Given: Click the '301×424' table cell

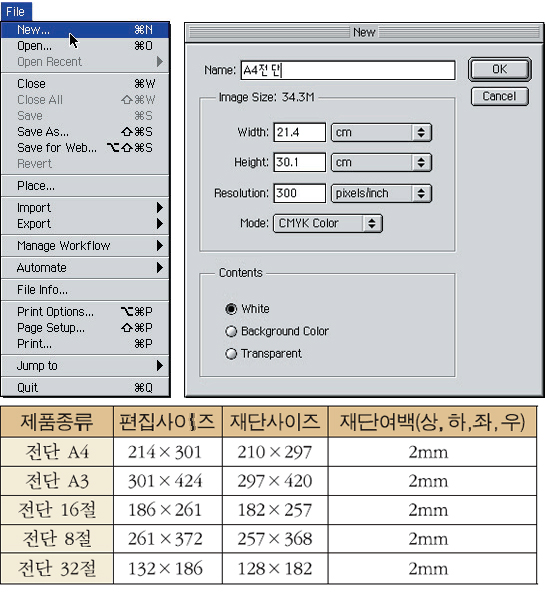Looking at the screenshot, I should pos(168,481).
